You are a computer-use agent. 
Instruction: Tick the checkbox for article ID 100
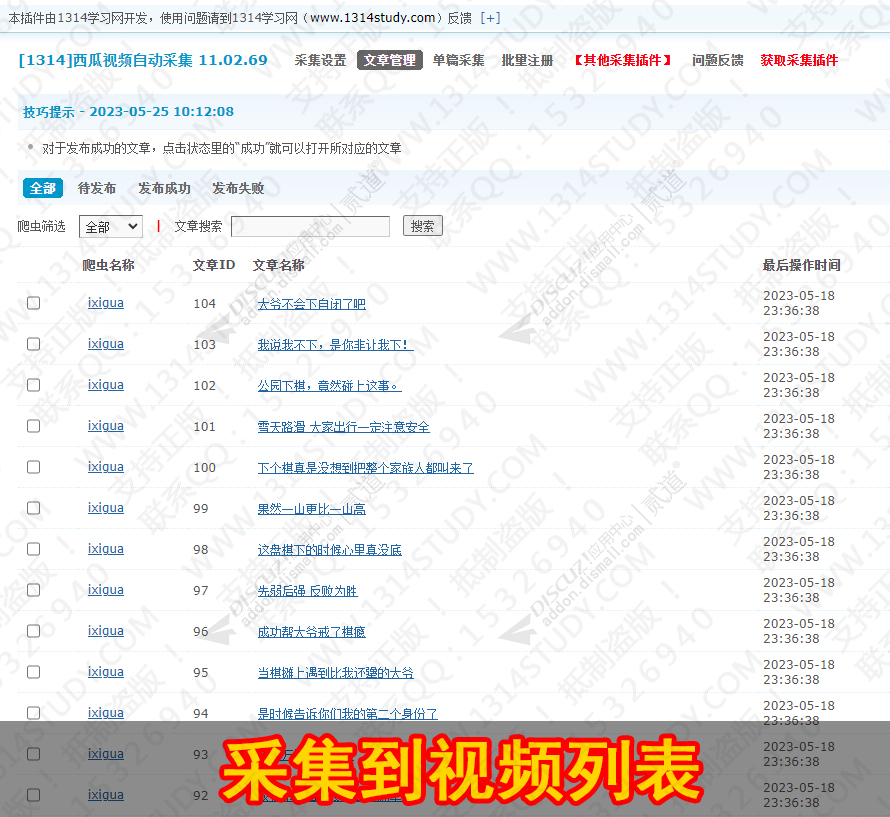point(33,467)
